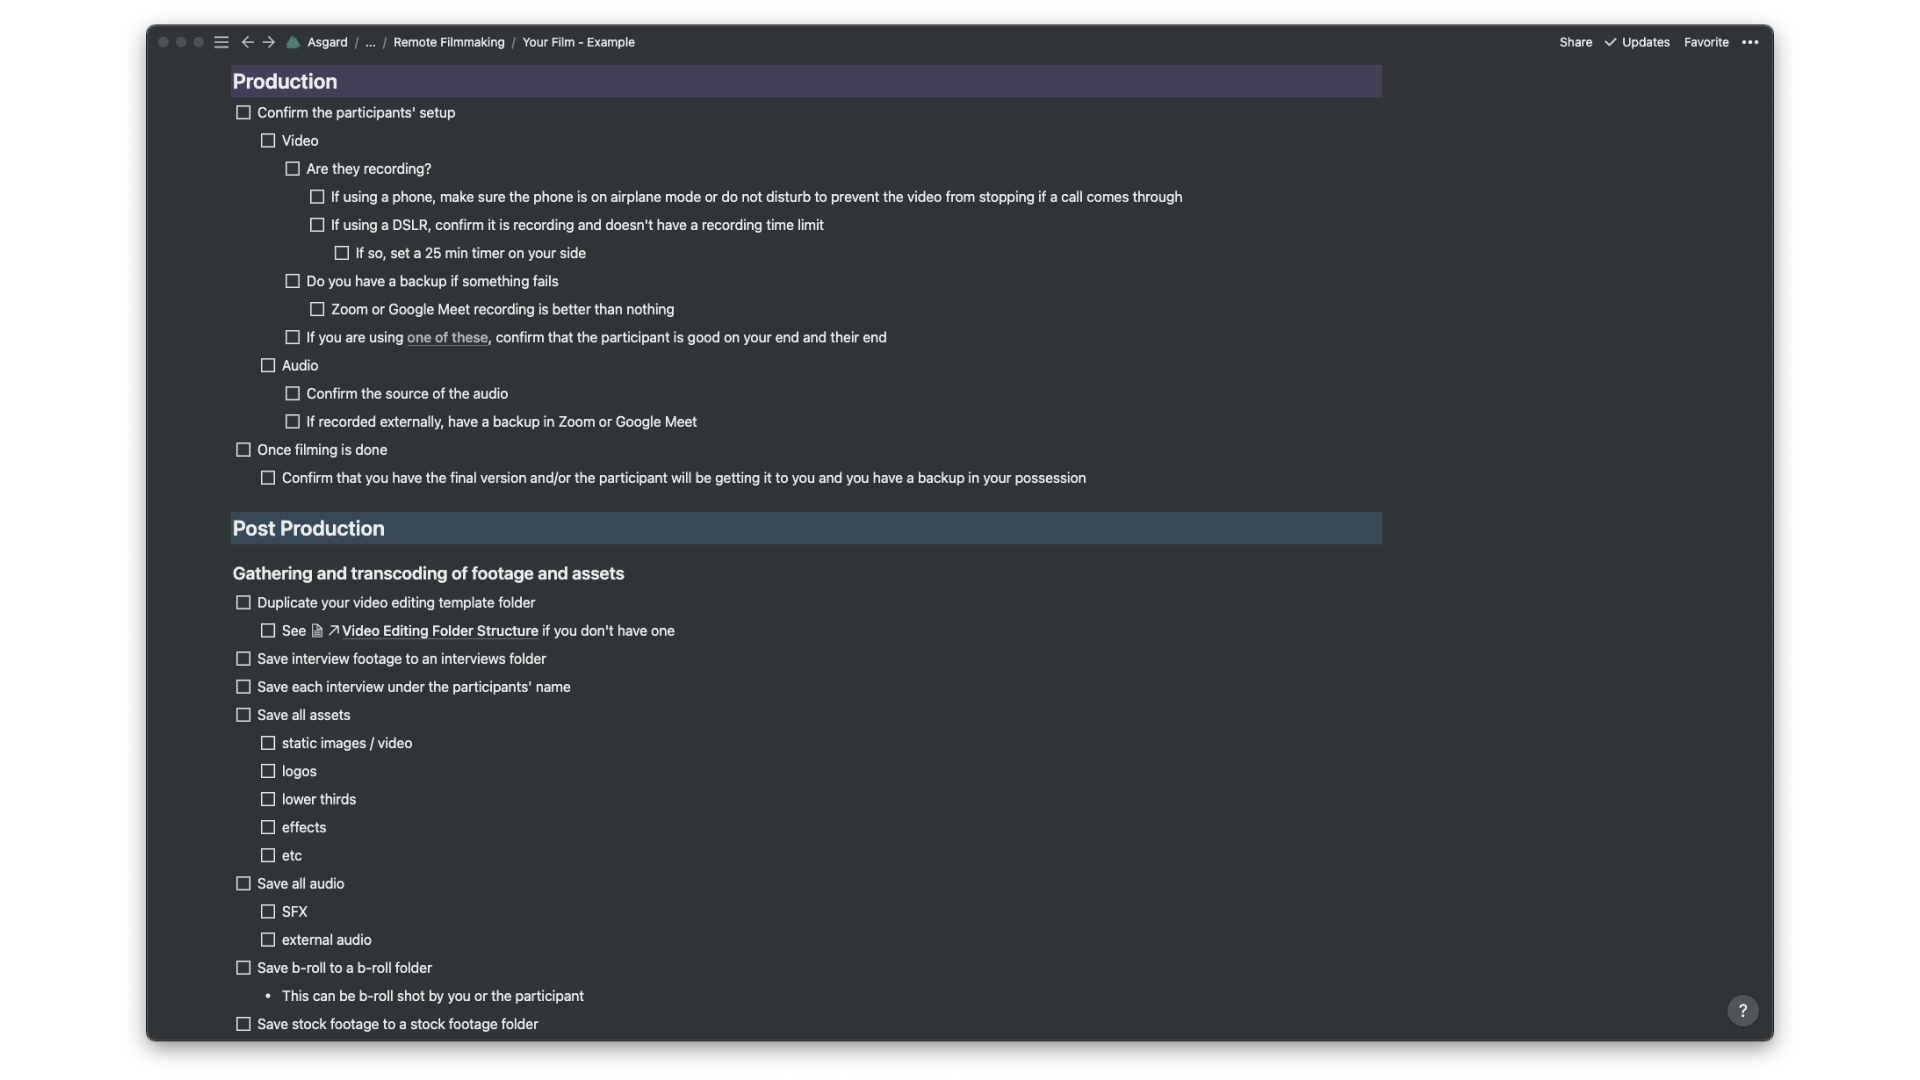Navigate back using the left arrow
The height and width of the screenshot is (1080, 1920).
pyautogui.click(x=247, y=42)
